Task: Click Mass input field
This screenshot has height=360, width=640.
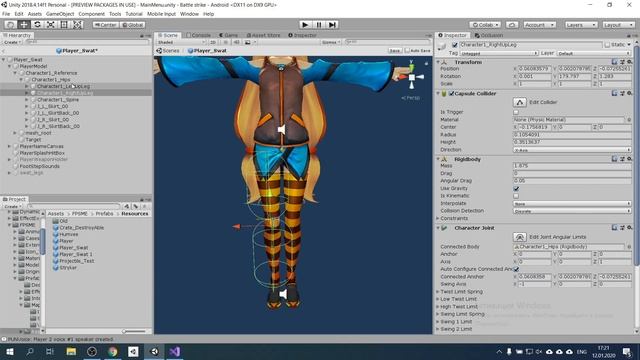Action: click(572, 166)
